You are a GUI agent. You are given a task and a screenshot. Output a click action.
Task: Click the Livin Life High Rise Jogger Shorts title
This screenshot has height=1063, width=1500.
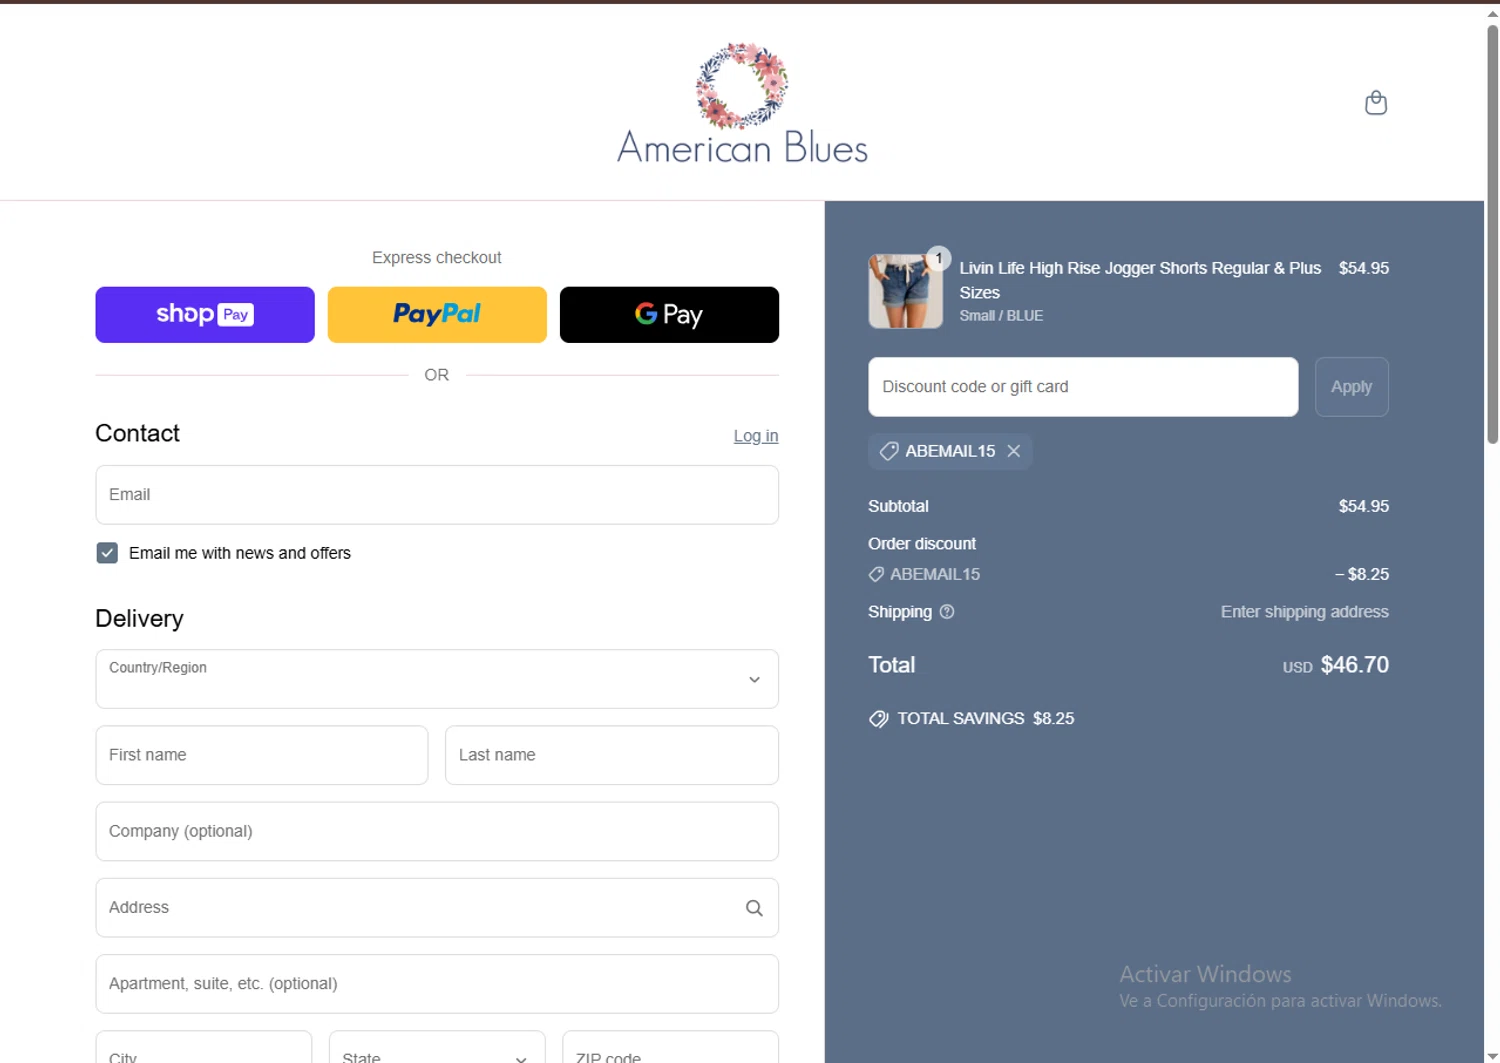pyautogui.click(x=1140, y=280)
